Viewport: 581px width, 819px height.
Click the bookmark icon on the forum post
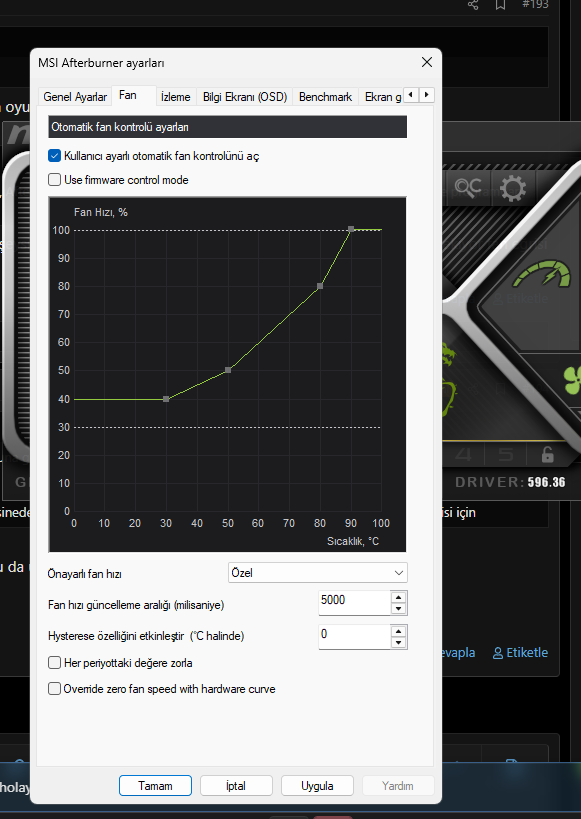(501, 5)
